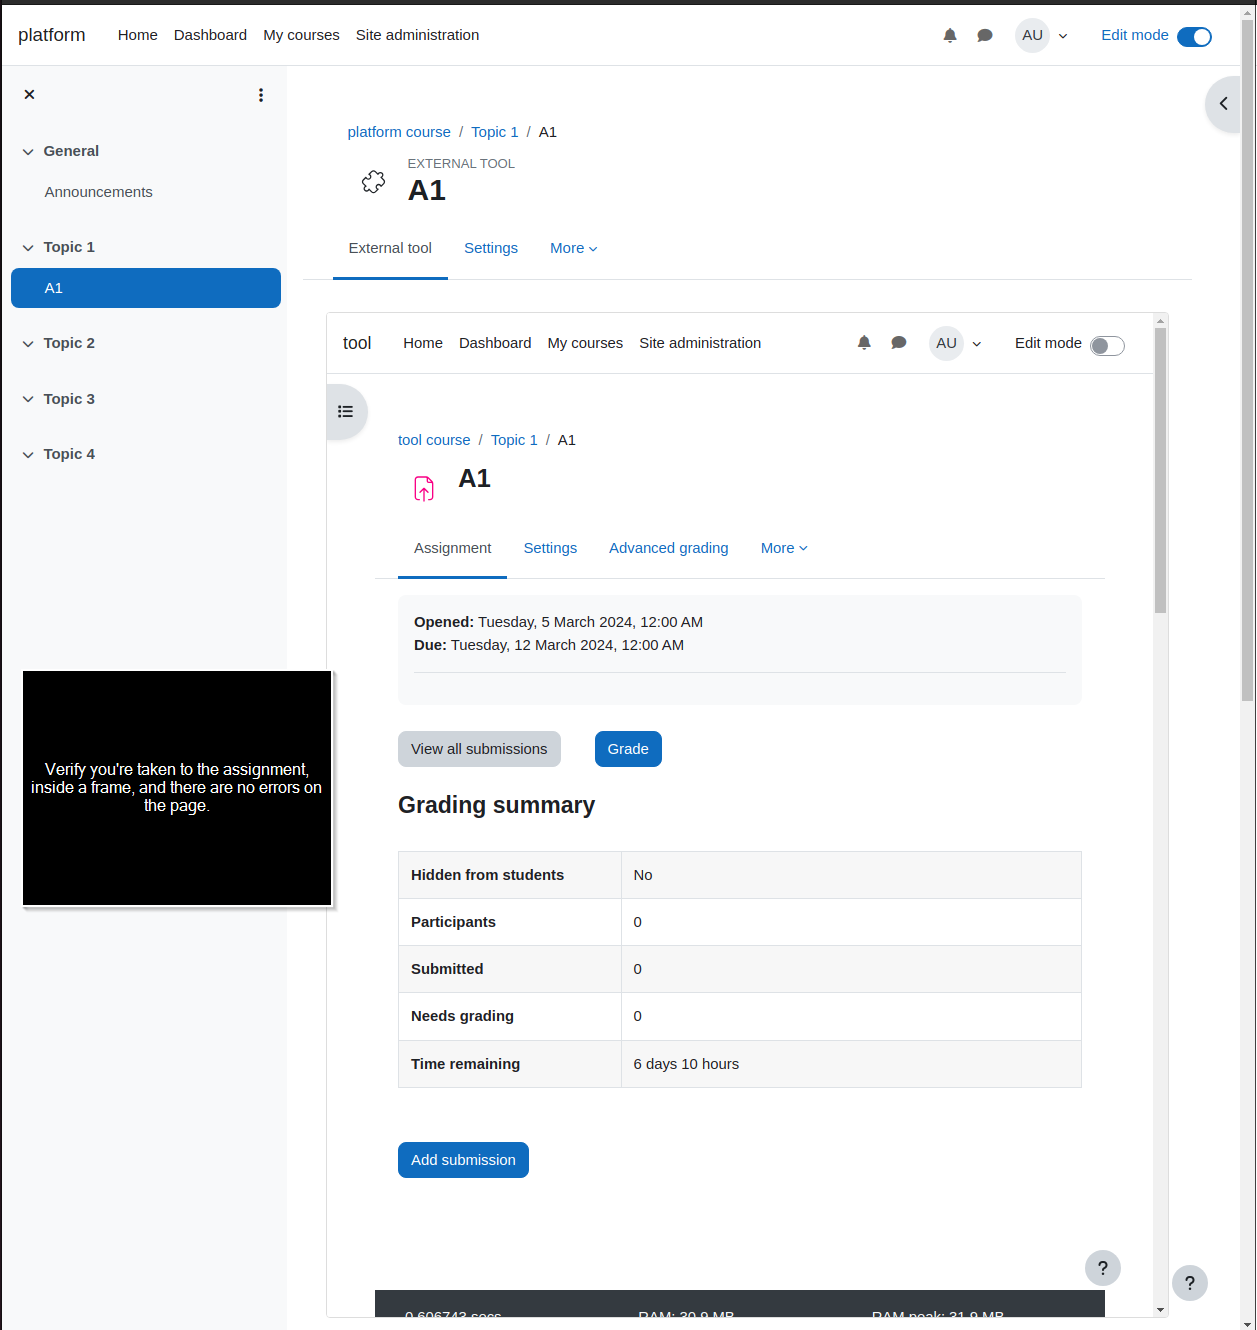Click Dashboard in the tool frame navbar
Image resolution: width=1257 pixels, height=1330 pixels.
(495, 343)
